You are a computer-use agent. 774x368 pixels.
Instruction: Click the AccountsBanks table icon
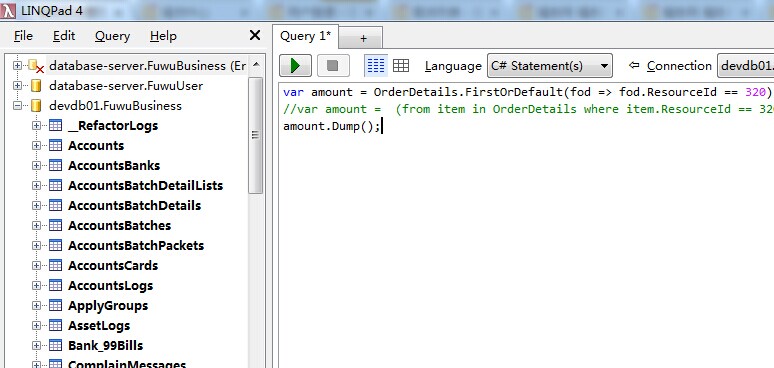[55, 165]
